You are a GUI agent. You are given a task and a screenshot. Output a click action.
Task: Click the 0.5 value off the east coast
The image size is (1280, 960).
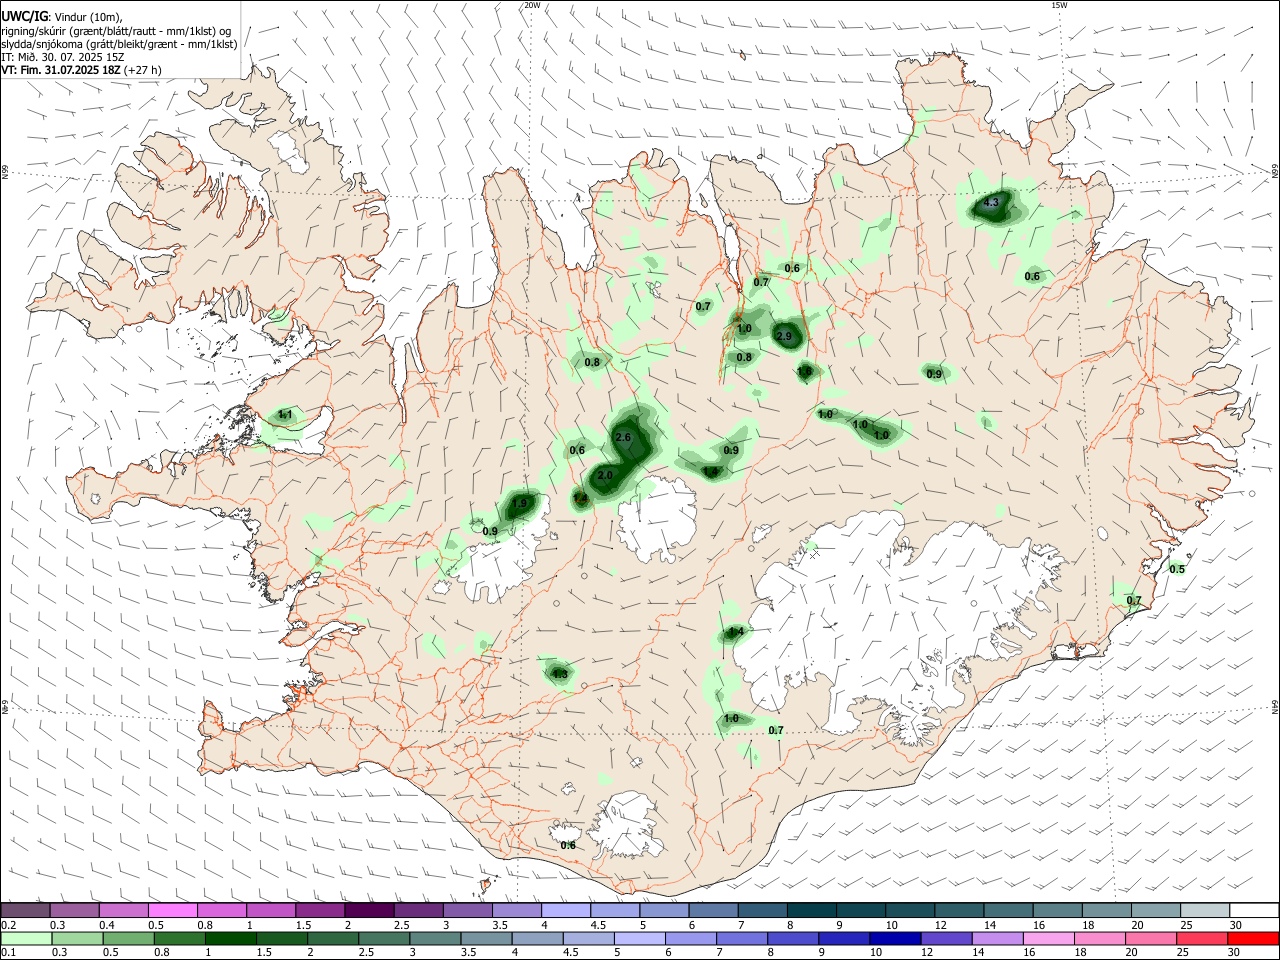tap(1177, 569)
